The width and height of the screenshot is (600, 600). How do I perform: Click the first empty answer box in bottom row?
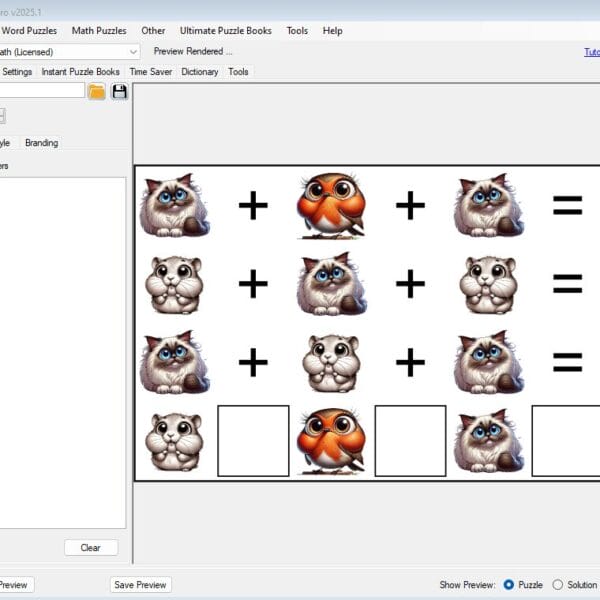tap(253, 440)
